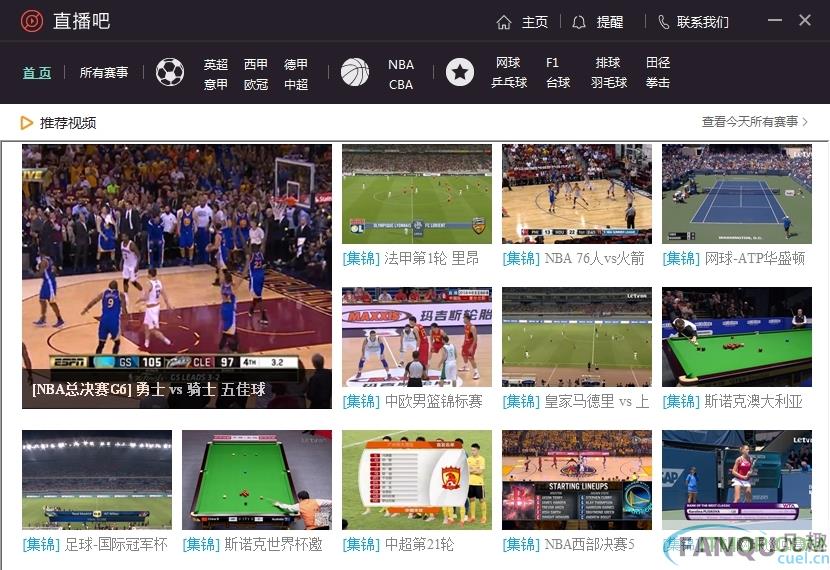Go to 主页 in the title bar
Image resolution: width=830 pixels, height=570 pixels.
point(535,22)
